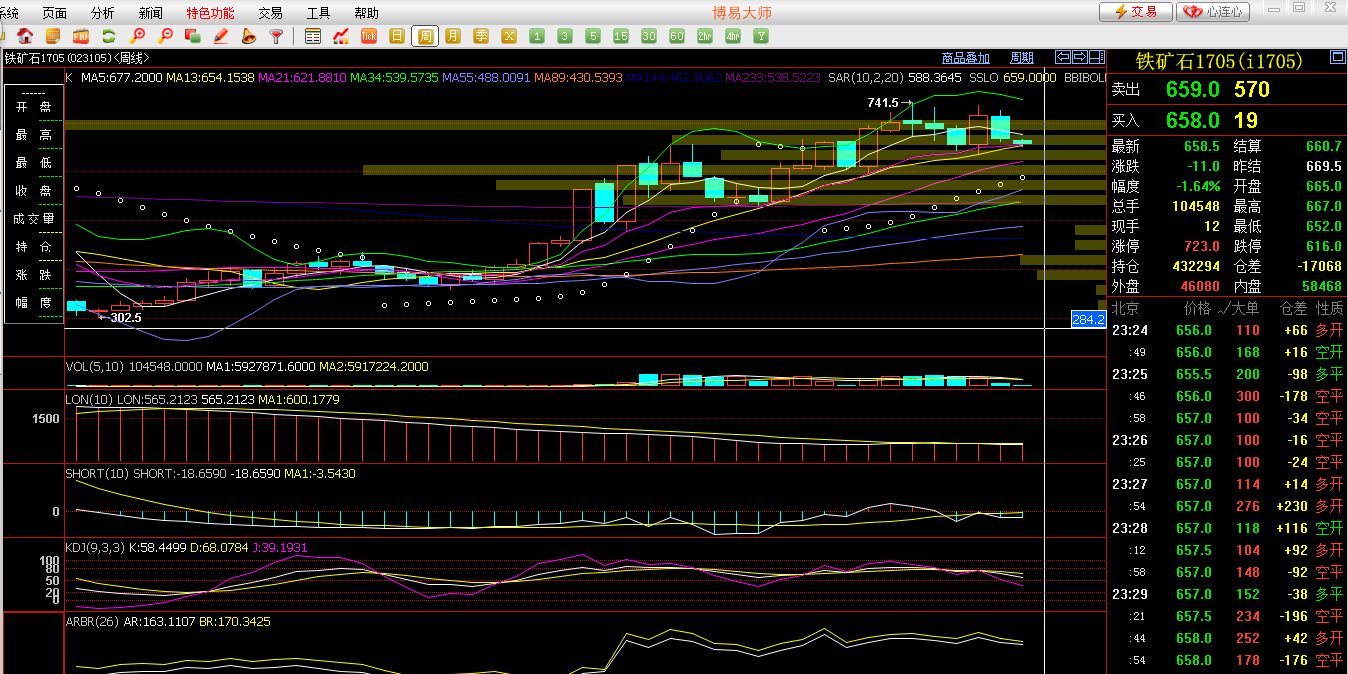The height and width of the screenshot is (674, 1348).
Task: Navigate forward with the right arrow box
Action: [x=1080, y=57]
